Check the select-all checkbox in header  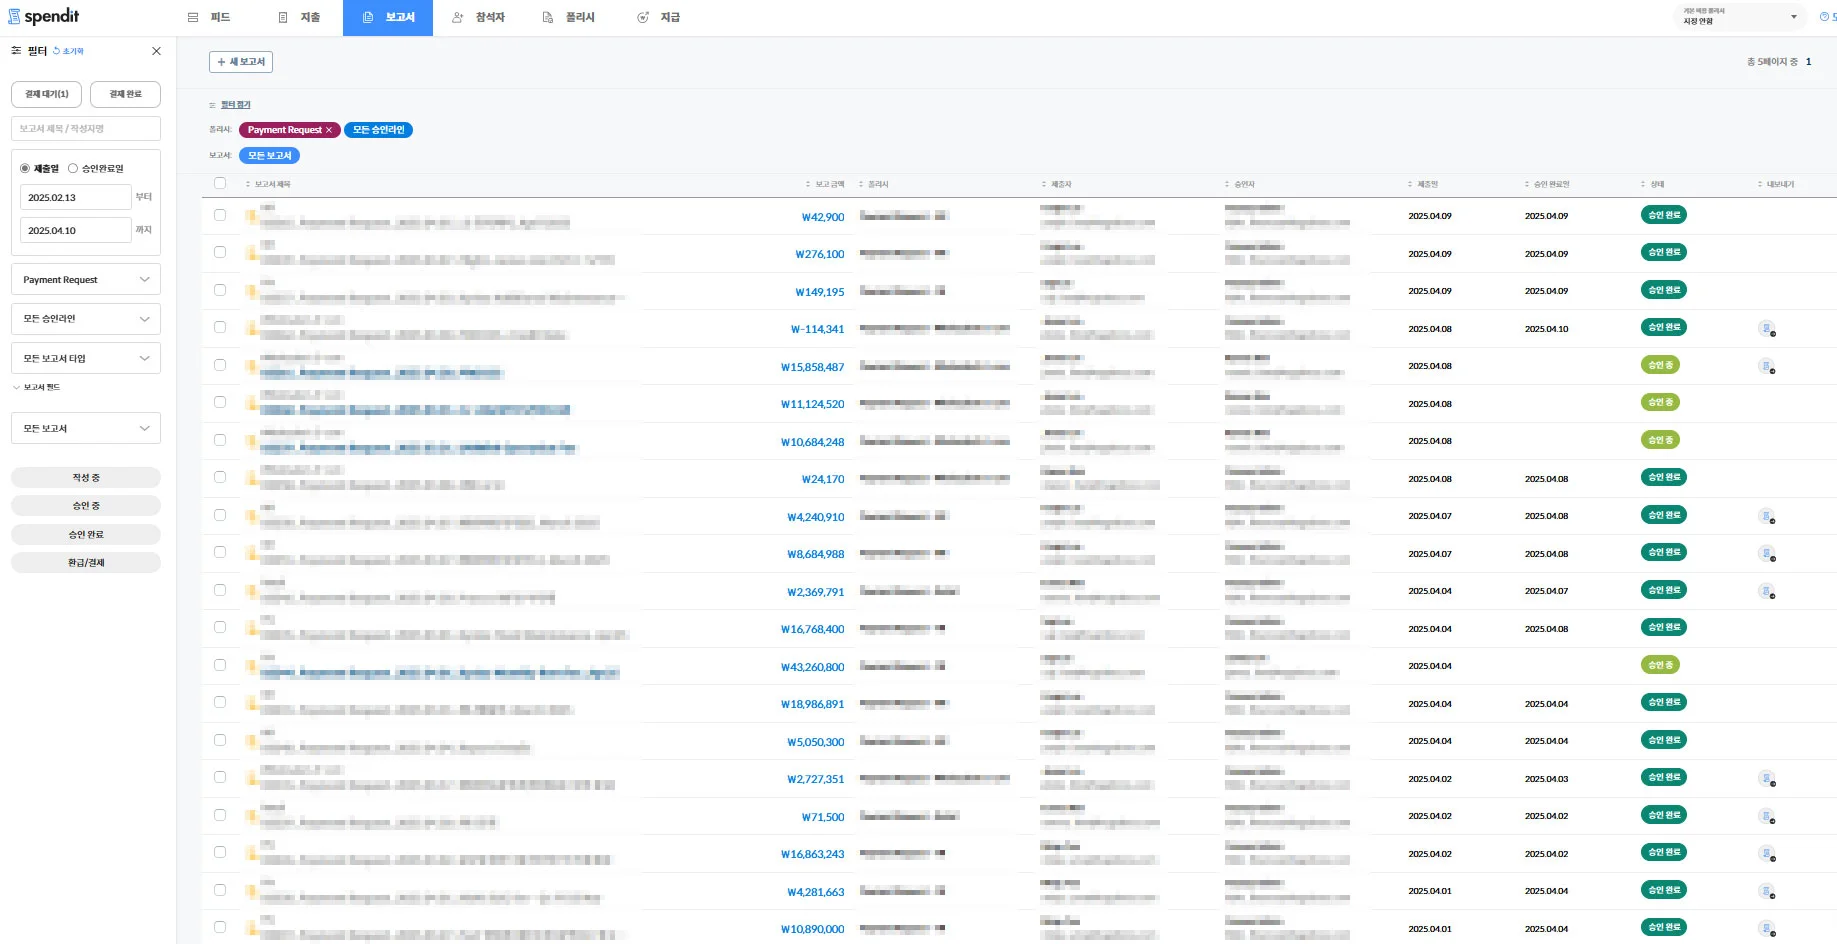pos(220,184)
